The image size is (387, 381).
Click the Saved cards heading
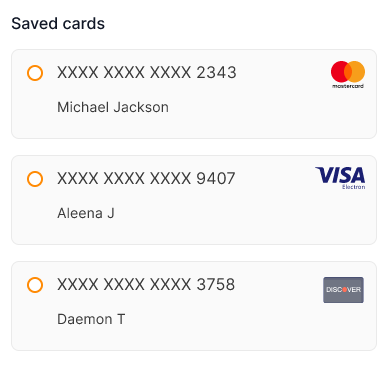58,24
